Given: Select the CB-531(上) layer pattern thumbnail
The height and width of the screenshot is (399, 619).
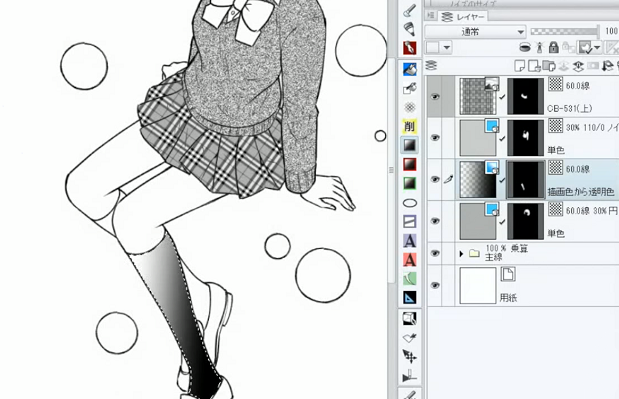Looking at the screenshot, I should [478, 96].
